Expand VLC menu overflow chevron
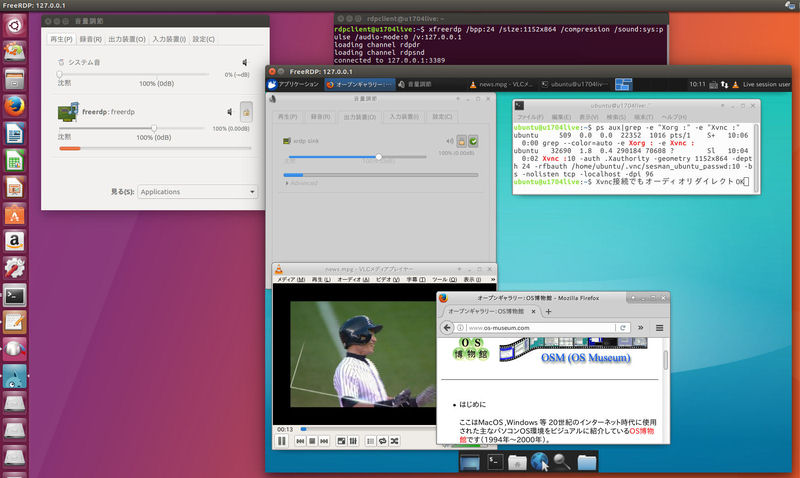The image size is (800, 478). point(493,280)
